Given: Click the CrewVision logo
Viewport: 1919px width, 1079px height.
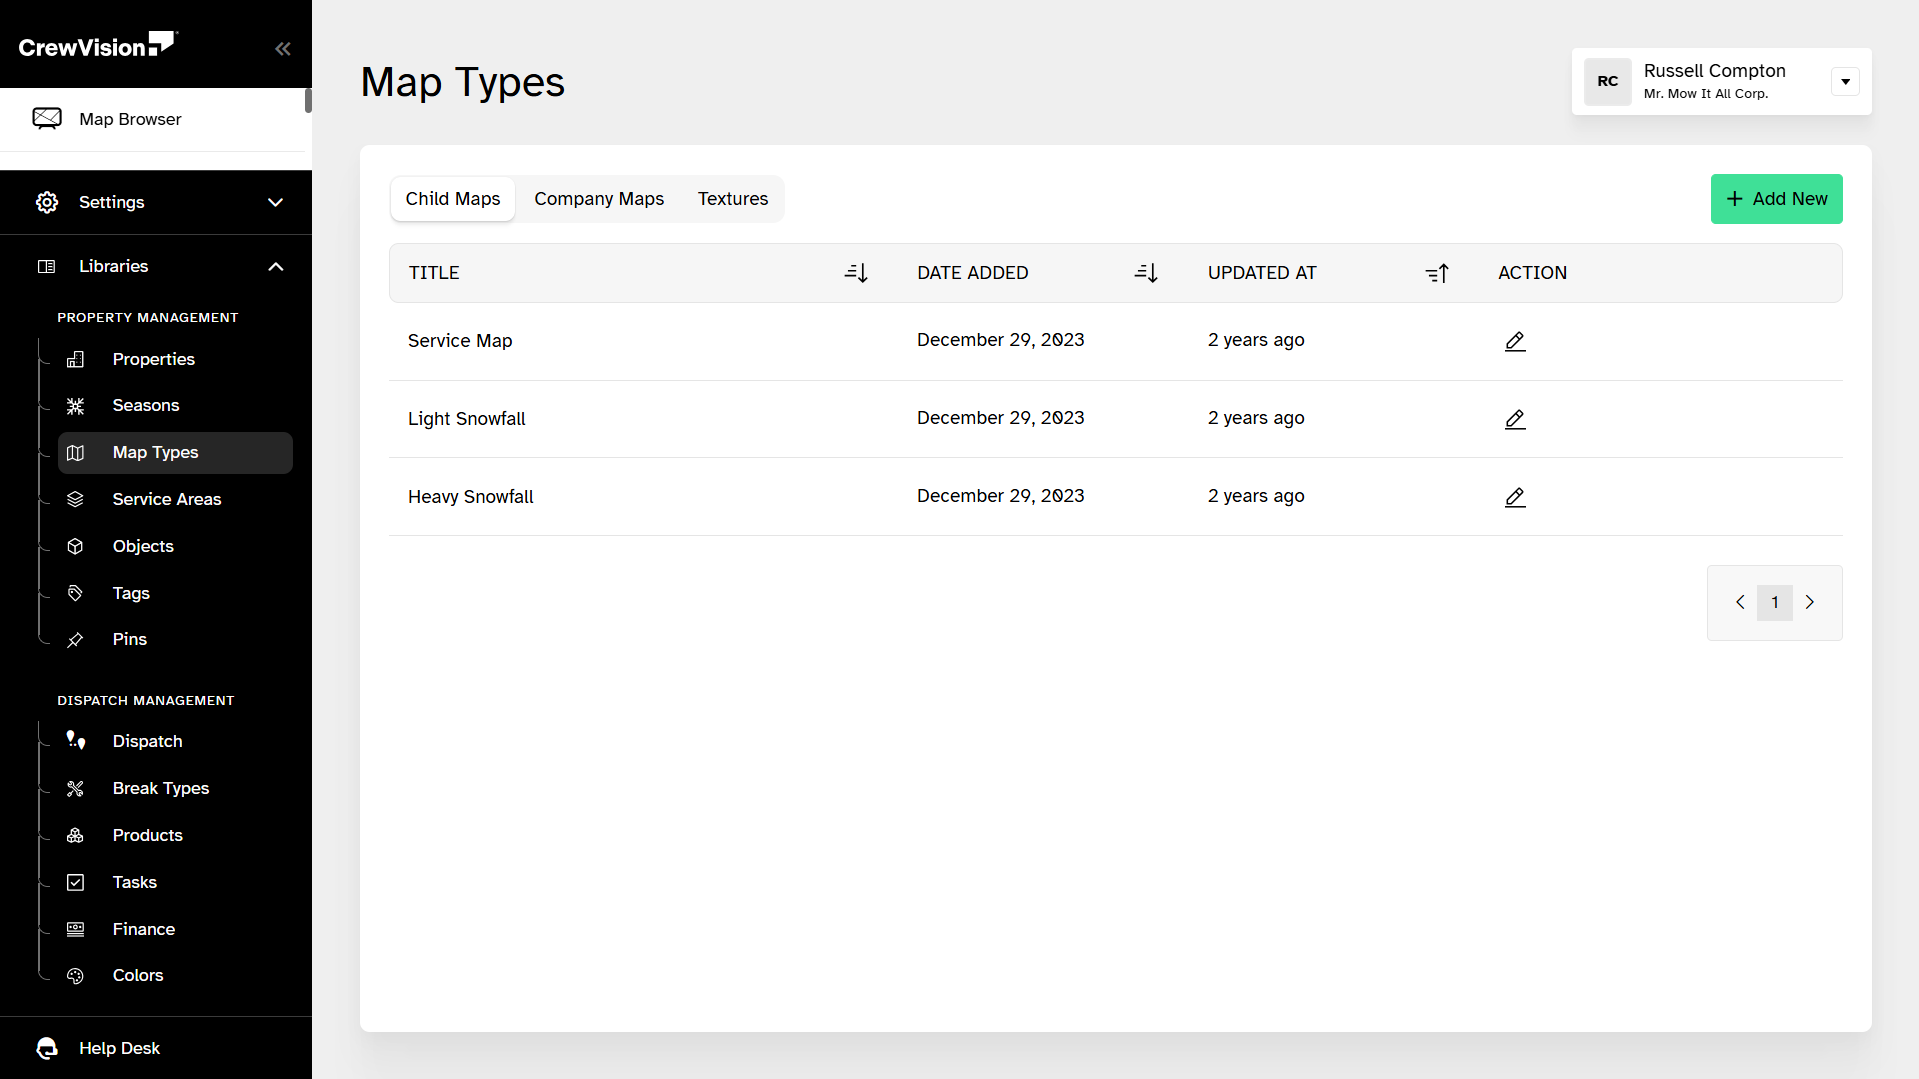Looking at the screenshot, I should click(x=98, y=45).
